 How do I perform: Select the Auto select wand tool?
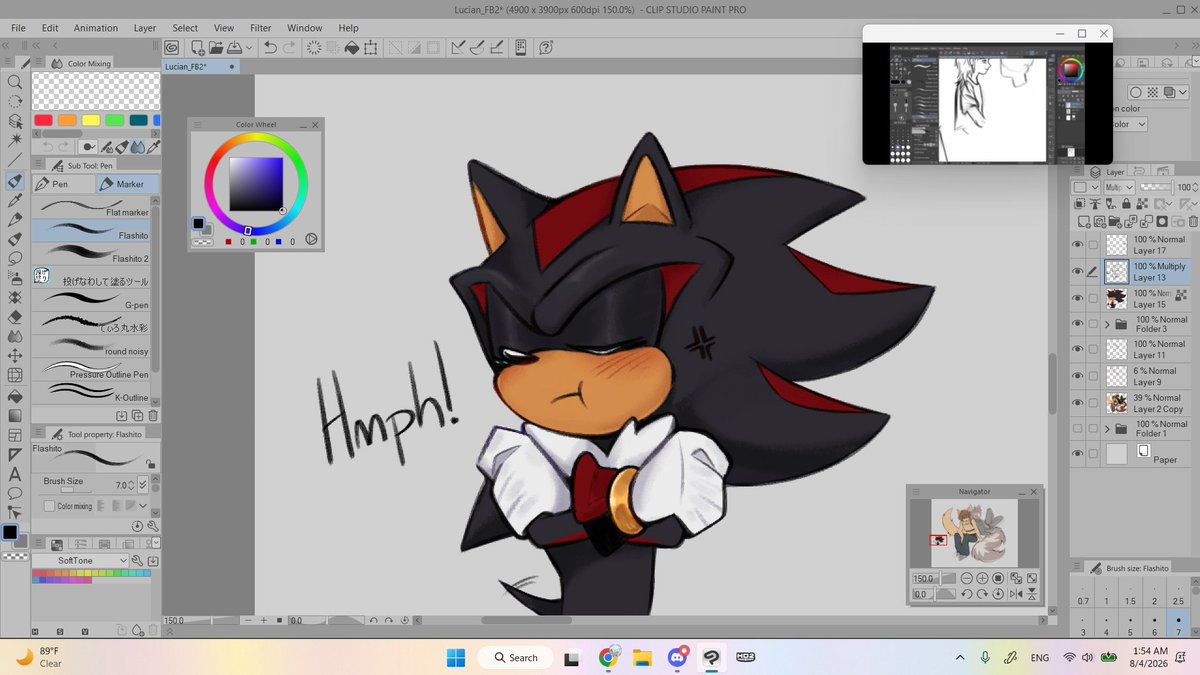pos(15,139)
